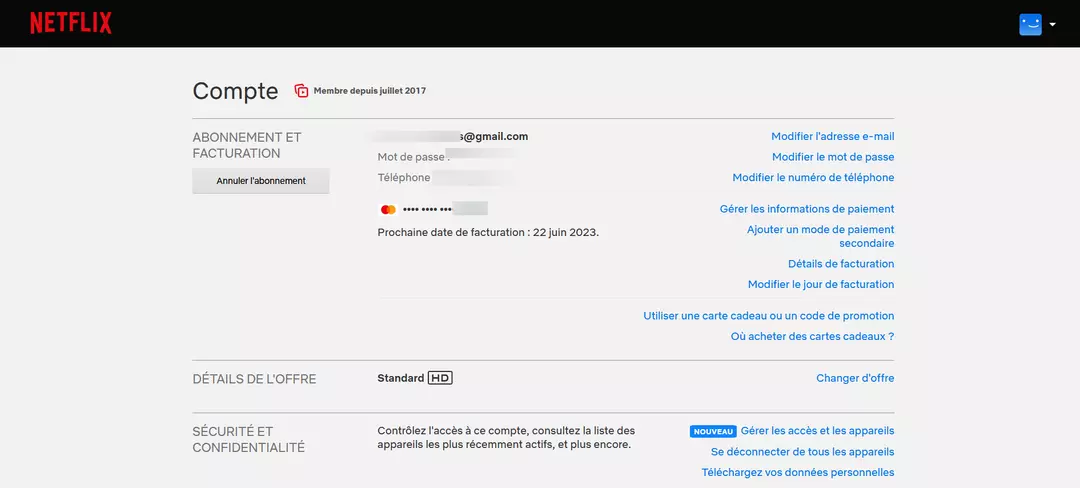
Task: View Détails de facturation
Action: click(840, 264)
